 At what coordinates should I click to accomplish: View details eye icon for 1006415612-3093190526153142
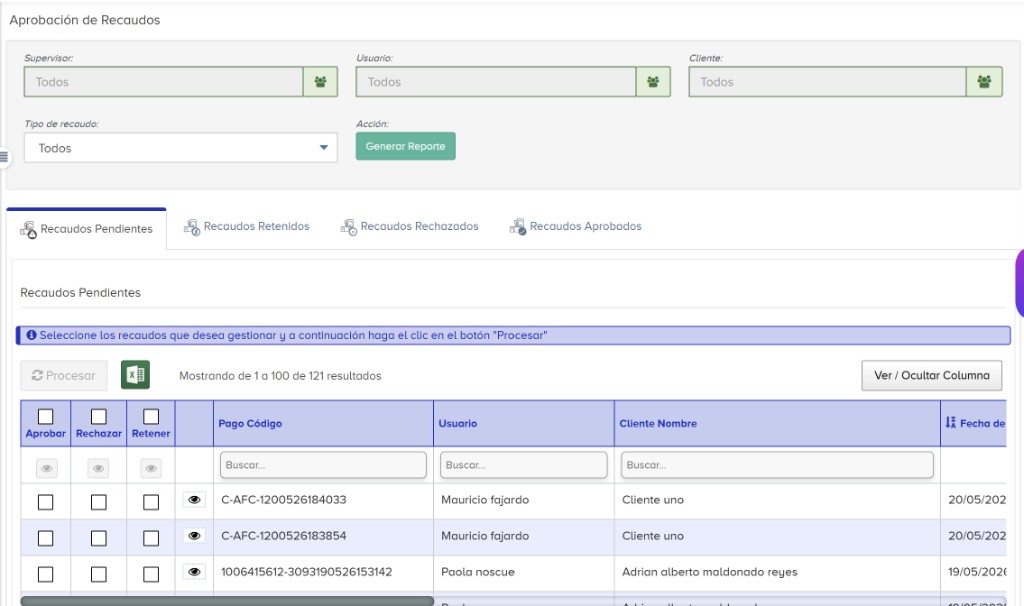tap(194, 571)
